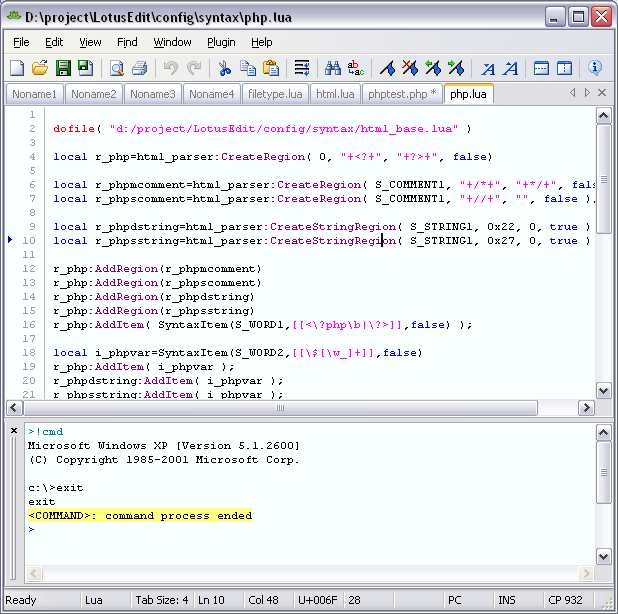Paste from the clipboard icon
Viewport: 618px width, 614px height.
(271, 68)
